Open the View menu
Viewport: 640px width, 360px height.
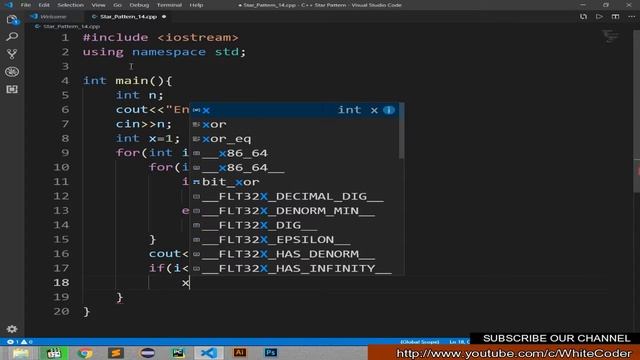[x=98, y=5]
